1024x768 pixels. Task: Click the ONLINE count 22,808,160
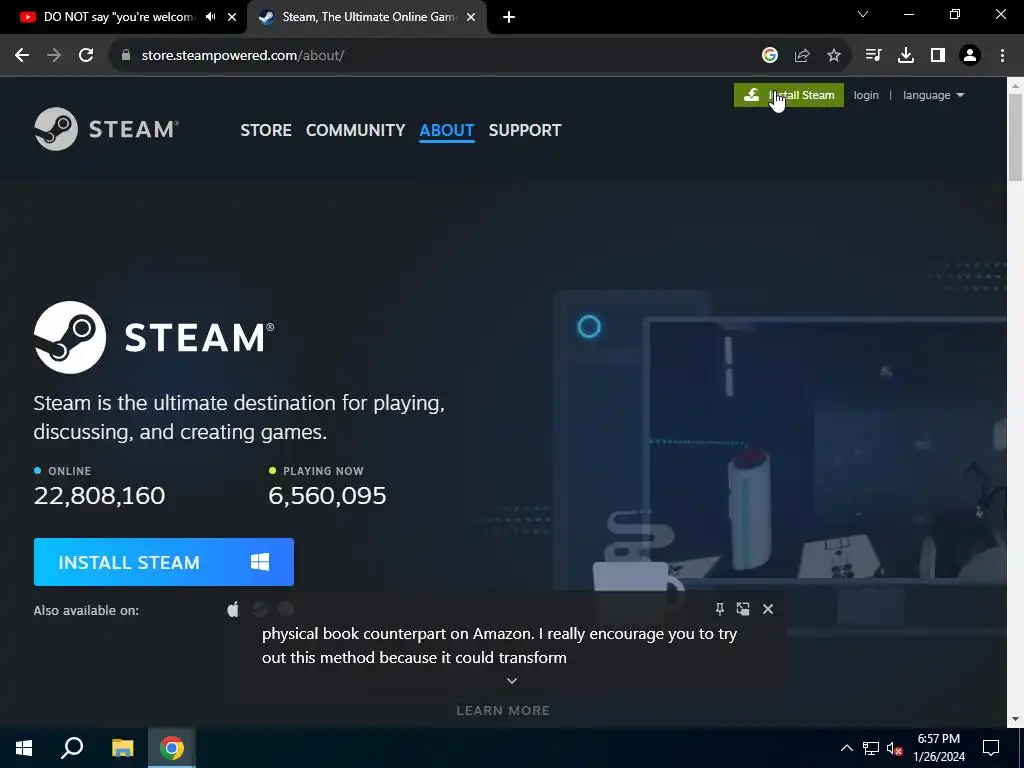pyautogui.click(x=99, y=496)
